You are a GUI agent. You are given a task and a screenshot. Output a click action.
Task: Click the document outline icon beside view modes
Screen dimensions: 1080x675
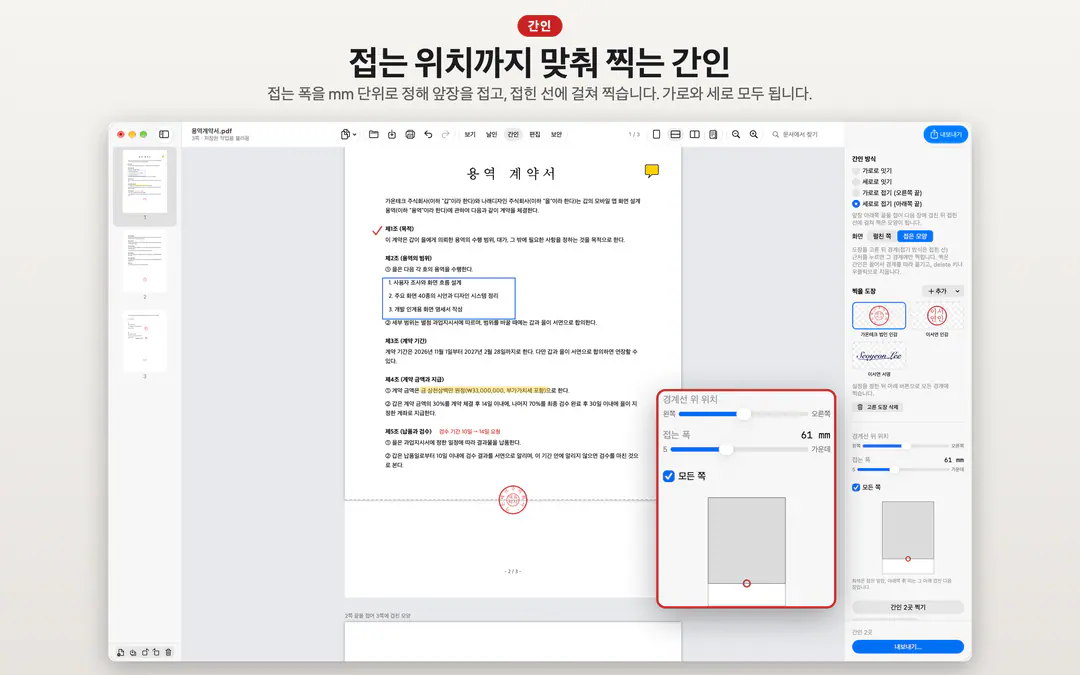pos(714,134)
